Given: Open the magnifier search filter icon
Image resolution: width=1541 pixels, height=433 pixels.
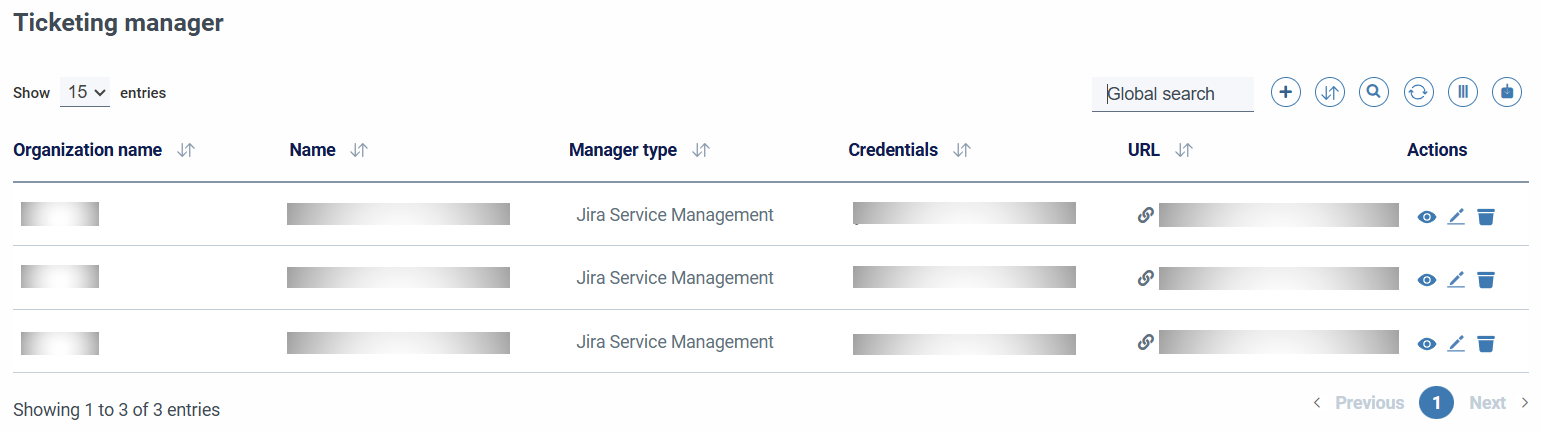Looking at the screenshot, I should click(1374, 92).
